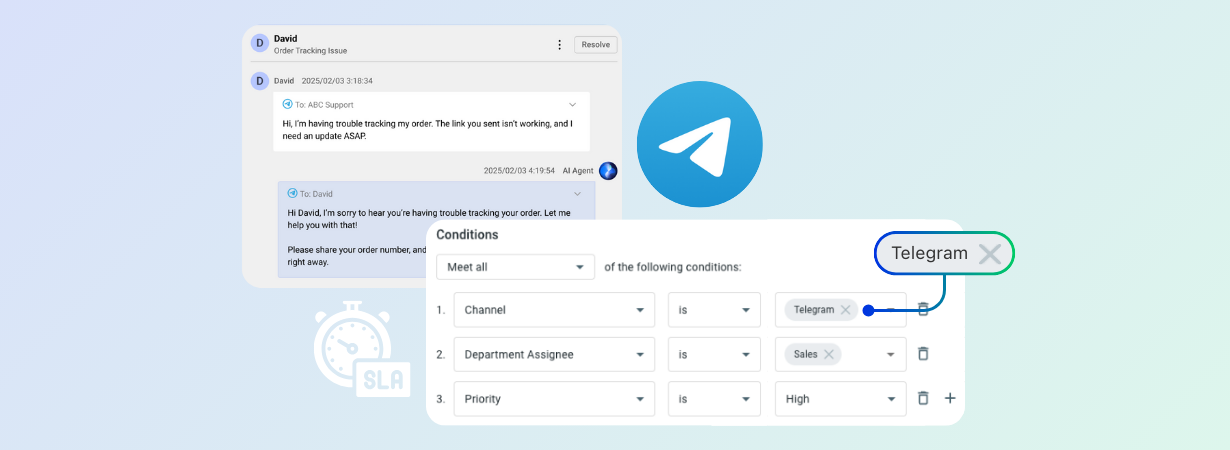Screen dimensions: 1230x450
Task: Delete the Department Assignee condition row
Action: pos(923,354)
